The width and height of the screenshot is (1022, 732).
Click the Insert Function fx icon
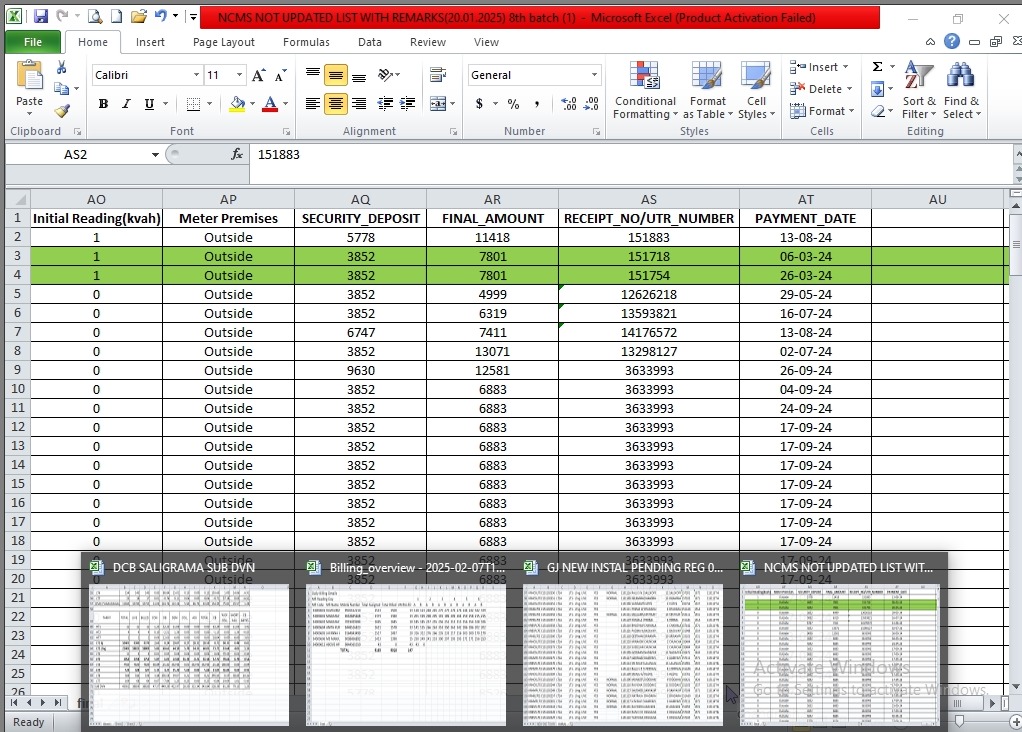[x=237, y=155]
